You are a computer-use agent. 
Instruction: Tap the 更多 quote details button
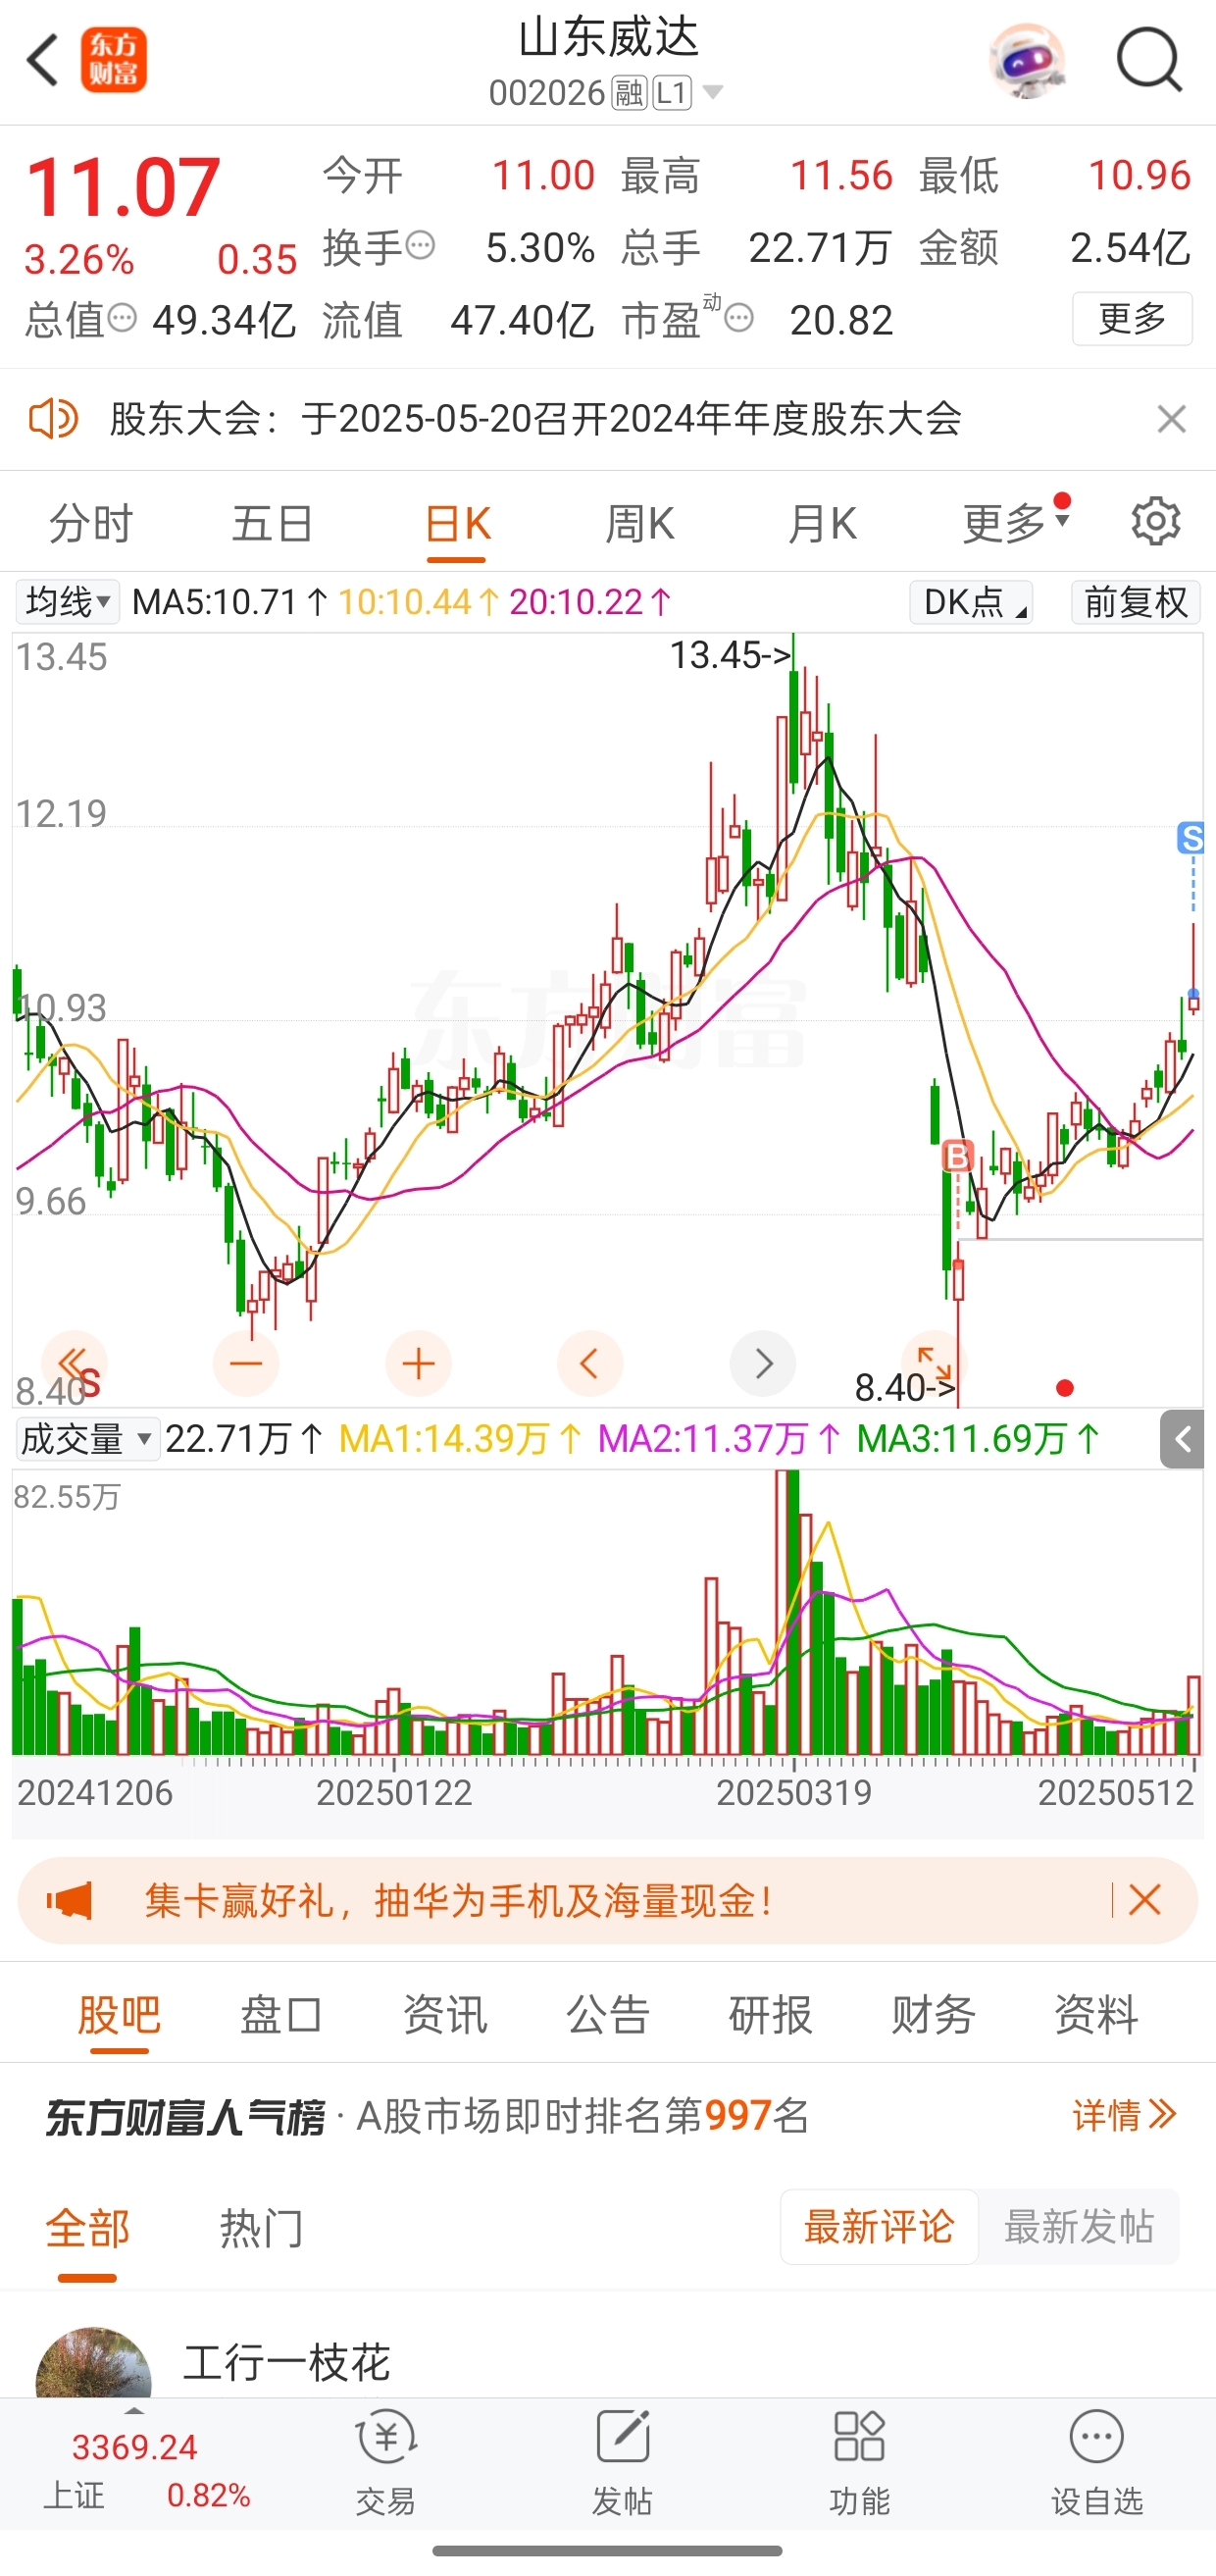1132,319
